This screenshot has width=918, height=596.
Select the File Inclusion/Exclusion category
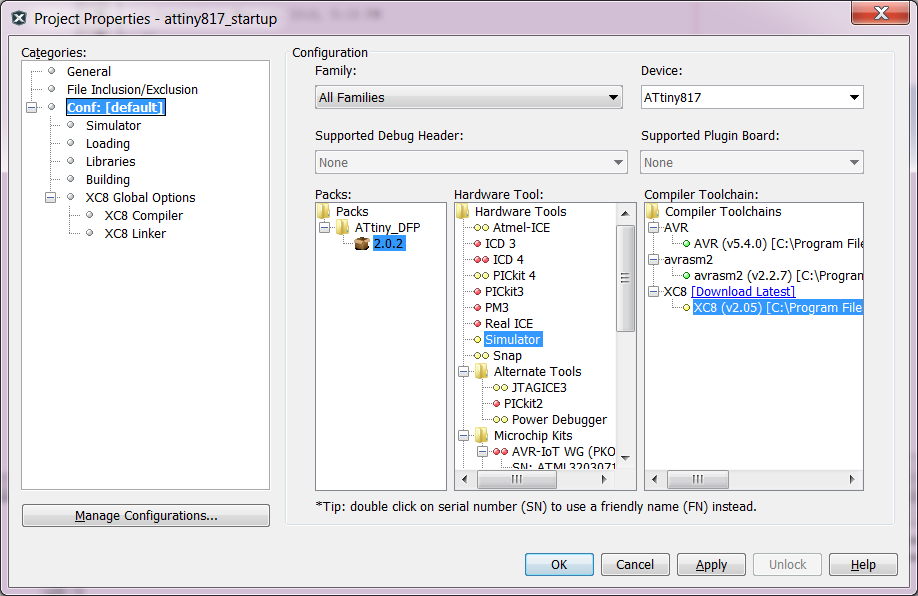132,90
